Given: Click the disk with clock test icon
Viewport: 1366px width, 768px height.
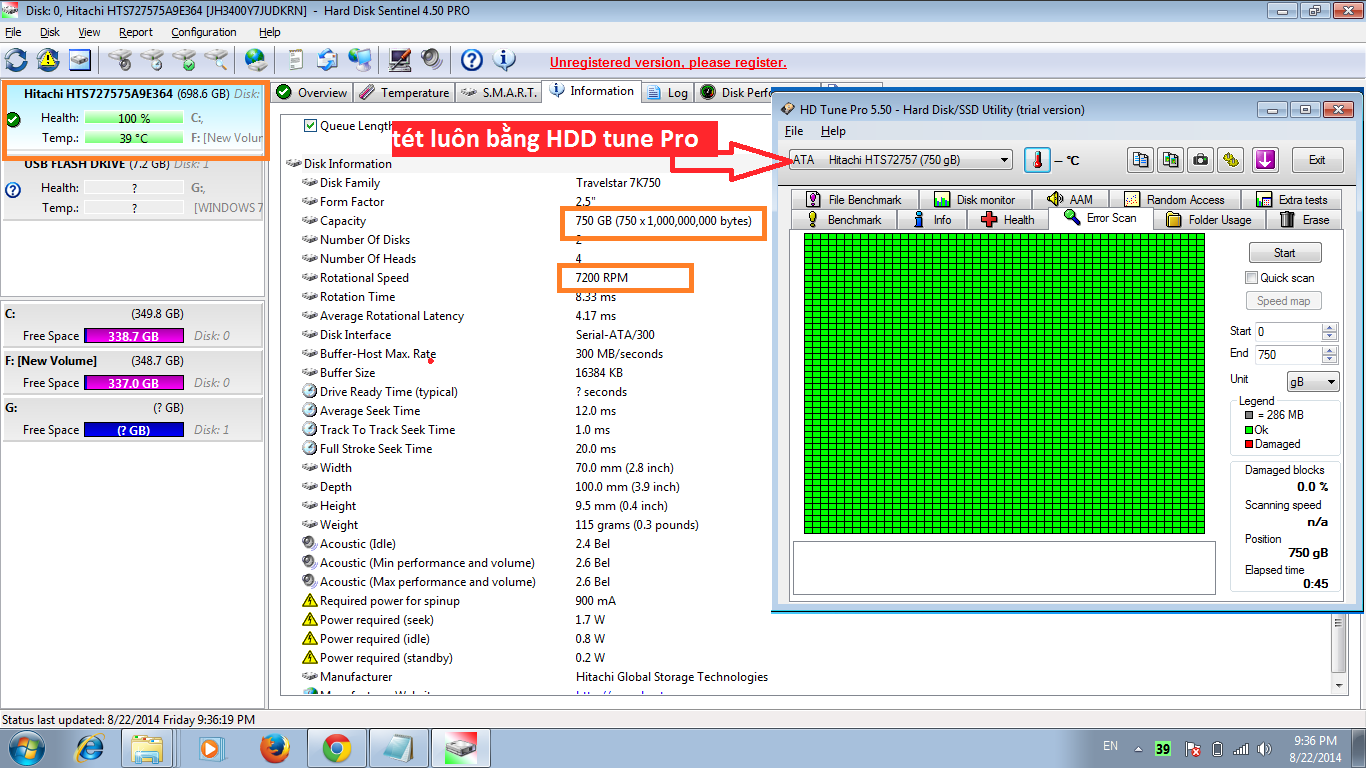Looking at the screenshot, I should 152,60.
